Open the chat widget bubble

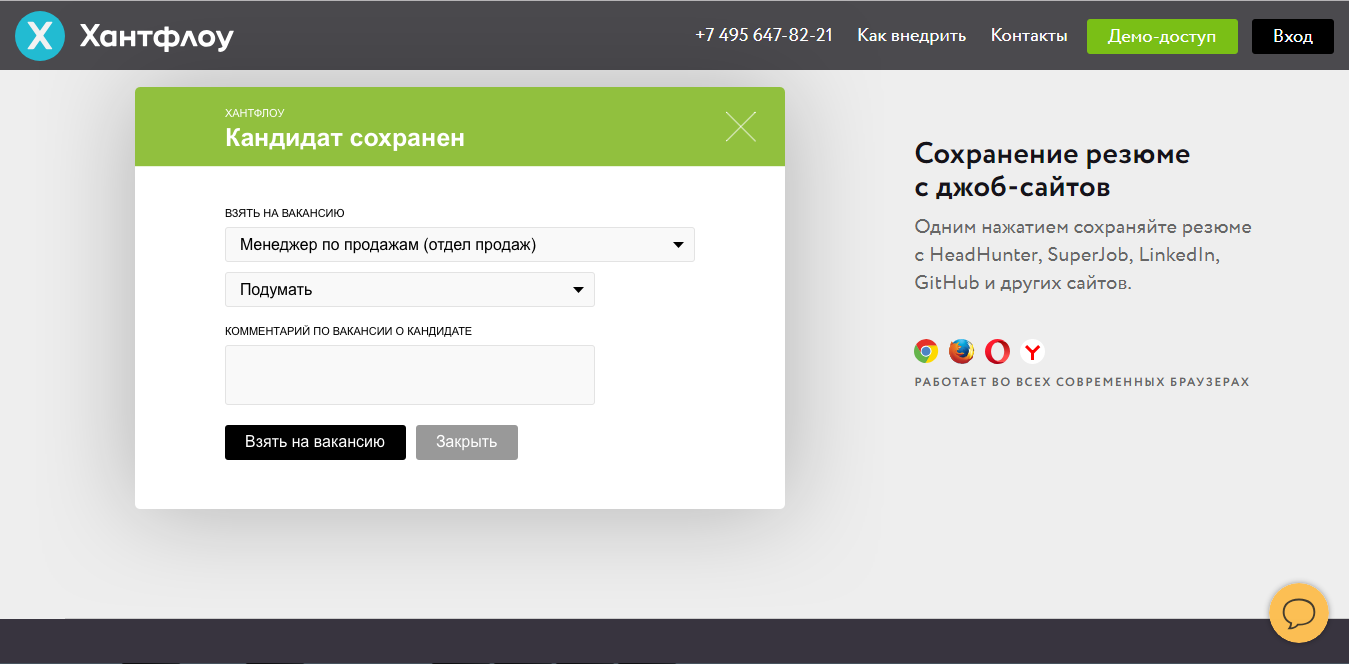coord(1298,613)
